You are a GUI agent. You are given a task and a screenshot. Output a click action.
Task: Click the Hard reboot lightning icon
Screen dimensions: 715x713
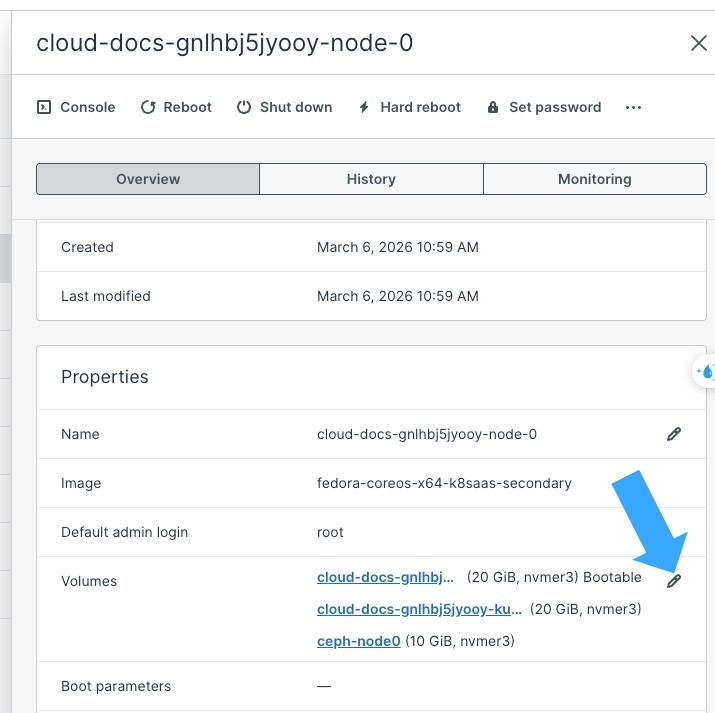(364, 107)
